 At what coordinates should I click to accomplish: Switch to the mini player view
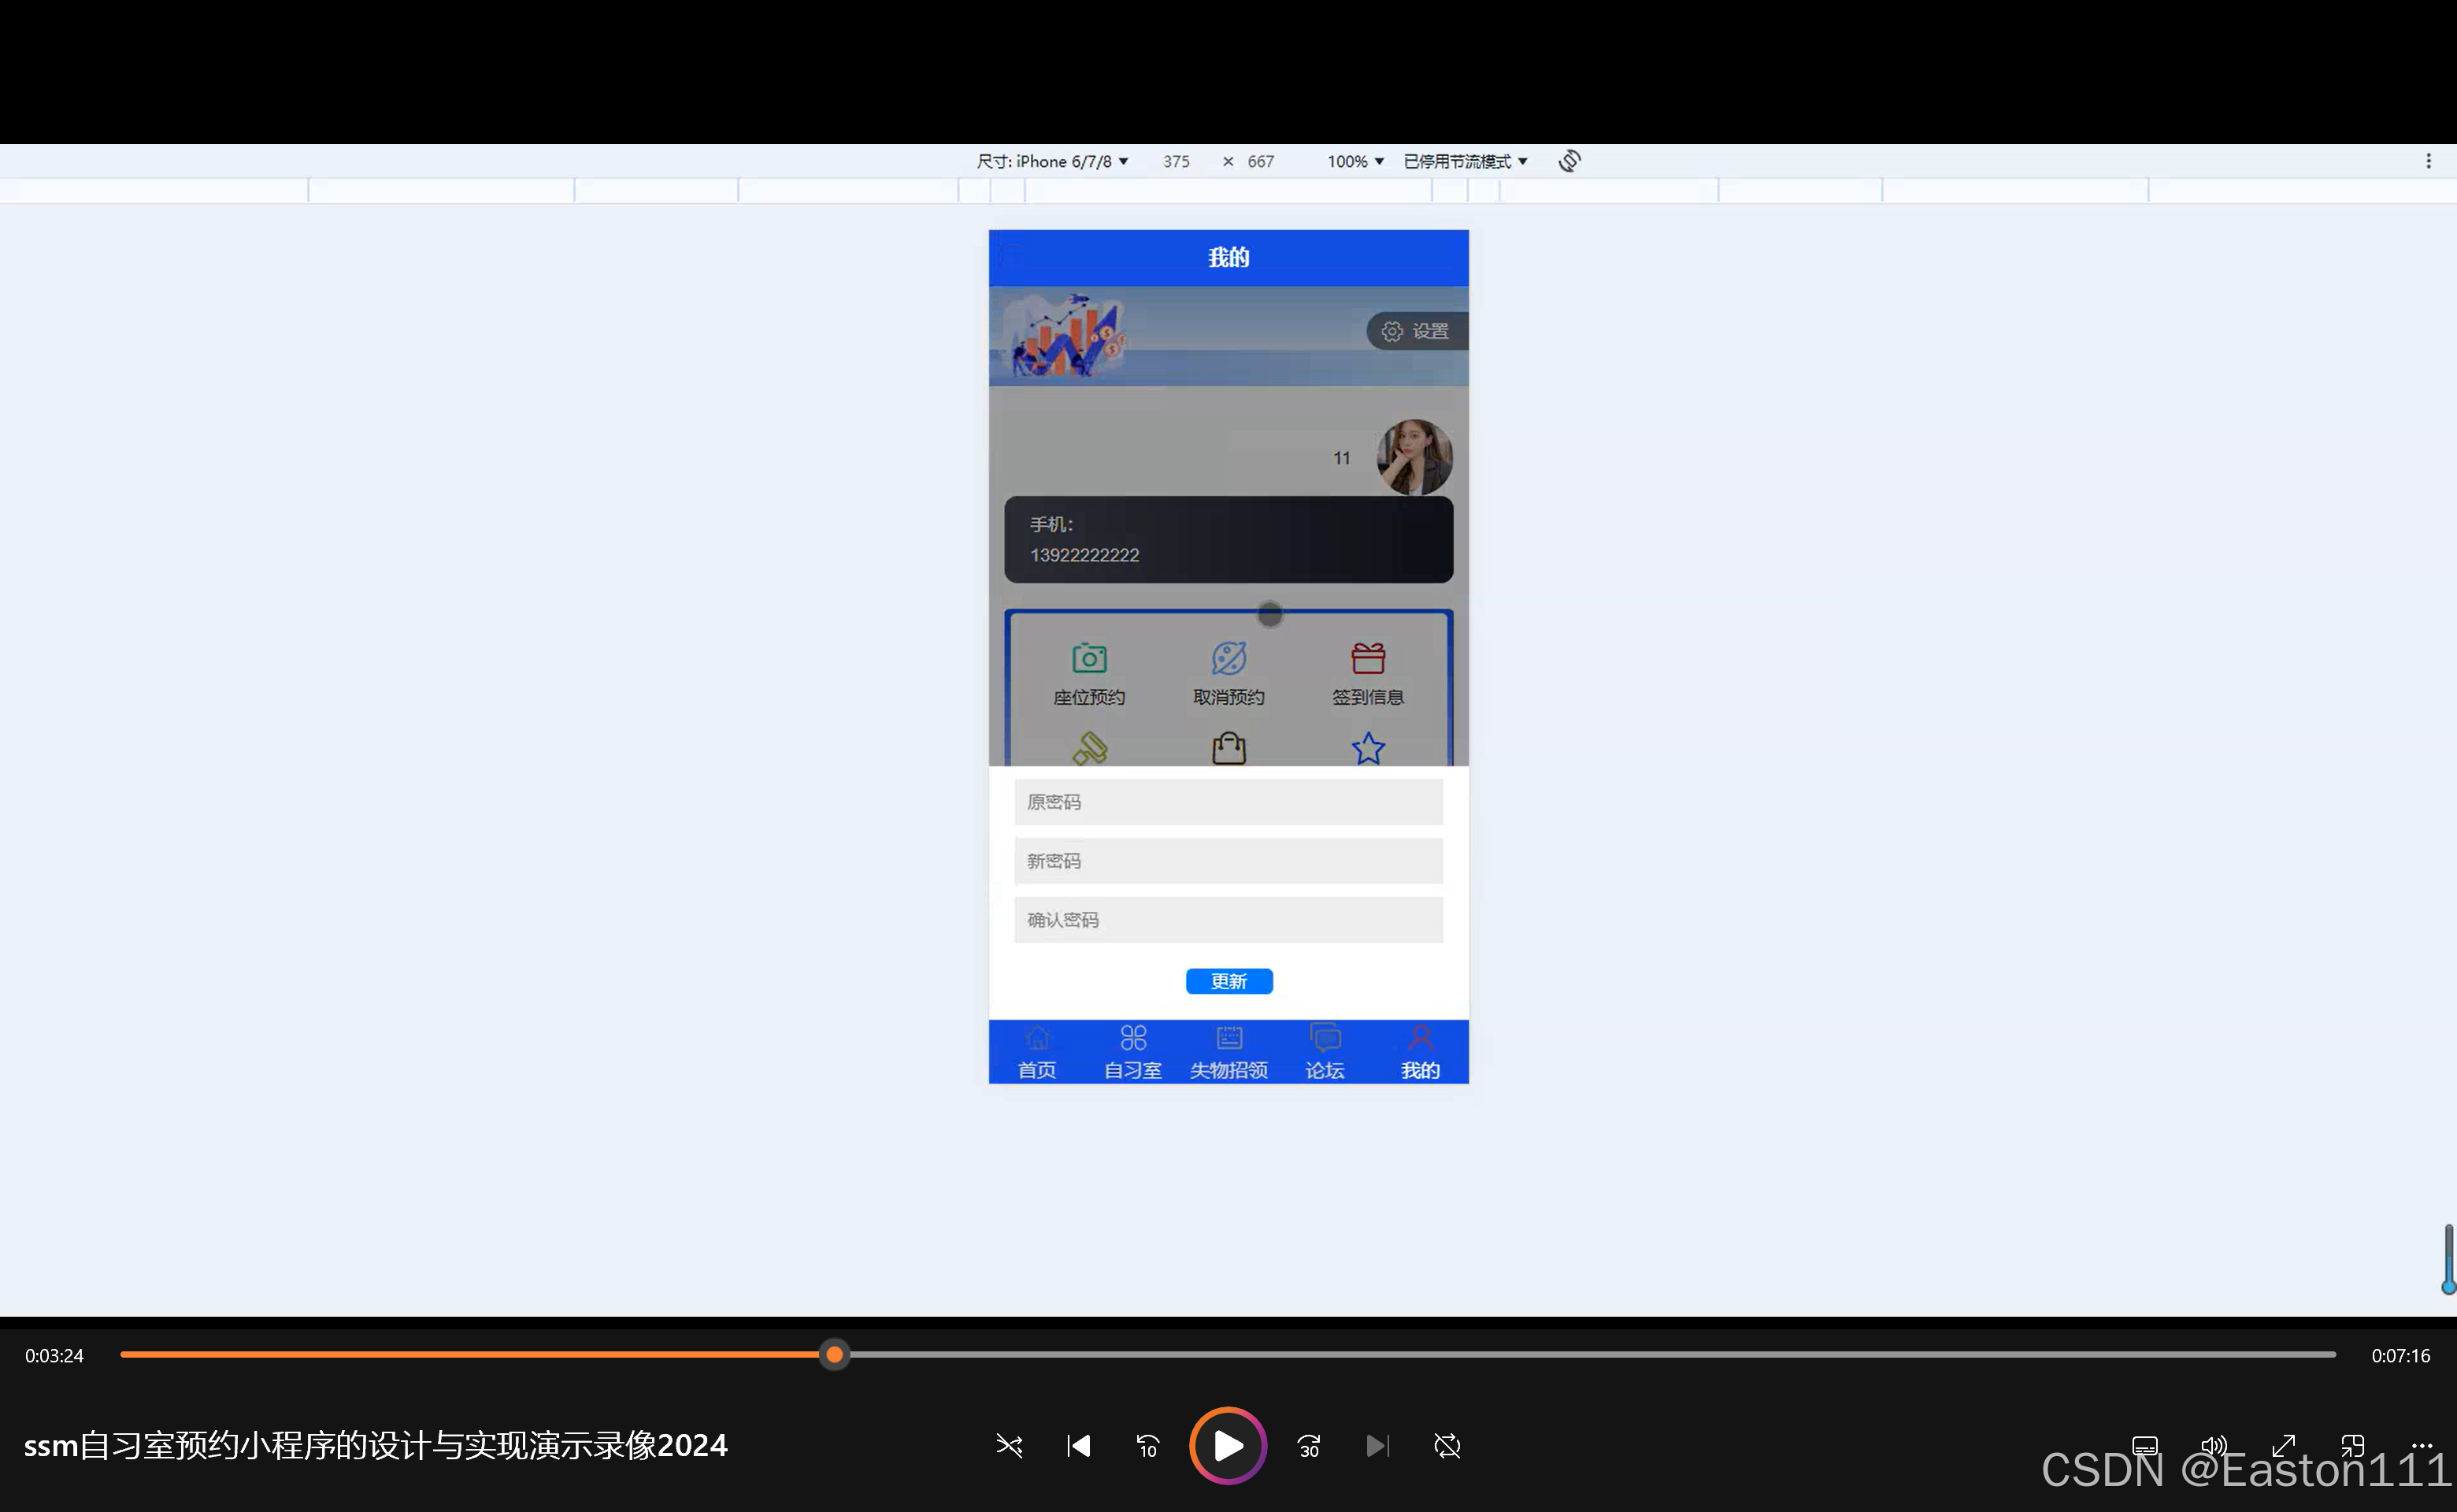coord(2352,1446)
